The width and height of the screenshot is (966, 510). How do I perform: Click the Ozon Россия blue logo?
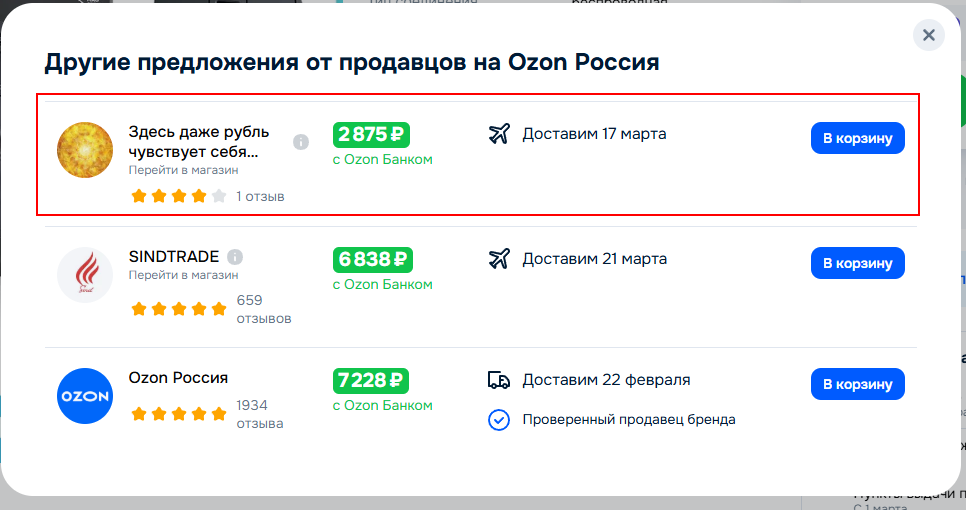pos(85,397)
